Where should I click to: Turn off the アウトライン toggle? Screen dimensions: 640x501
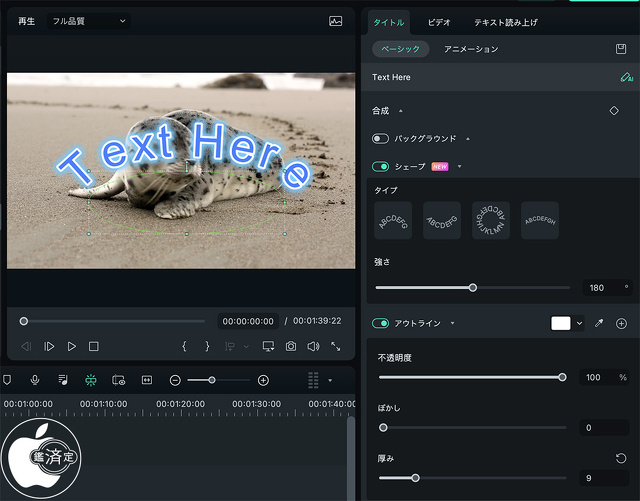380,323
